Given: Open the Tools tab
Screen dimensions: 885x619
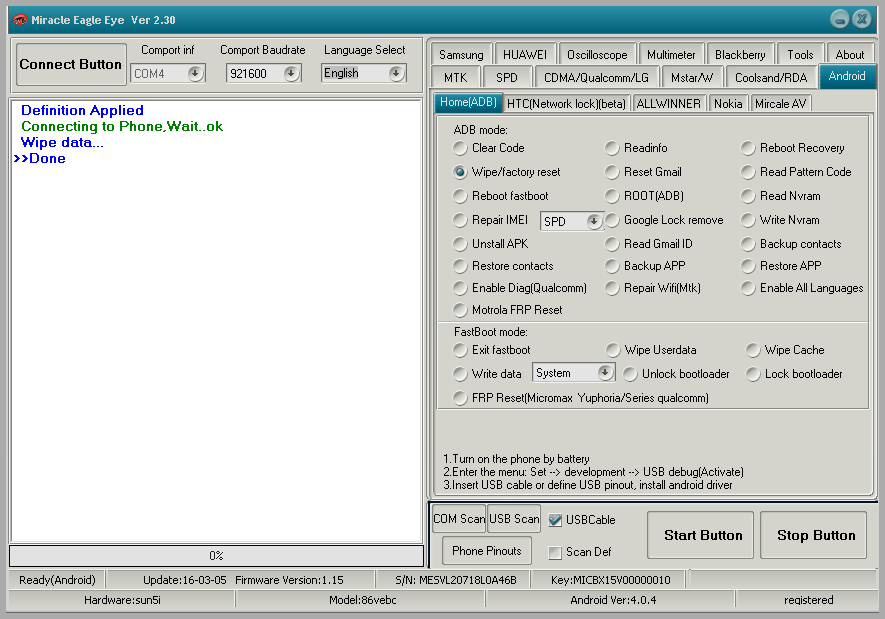Looking at the screenshot, I should point(800,55).
